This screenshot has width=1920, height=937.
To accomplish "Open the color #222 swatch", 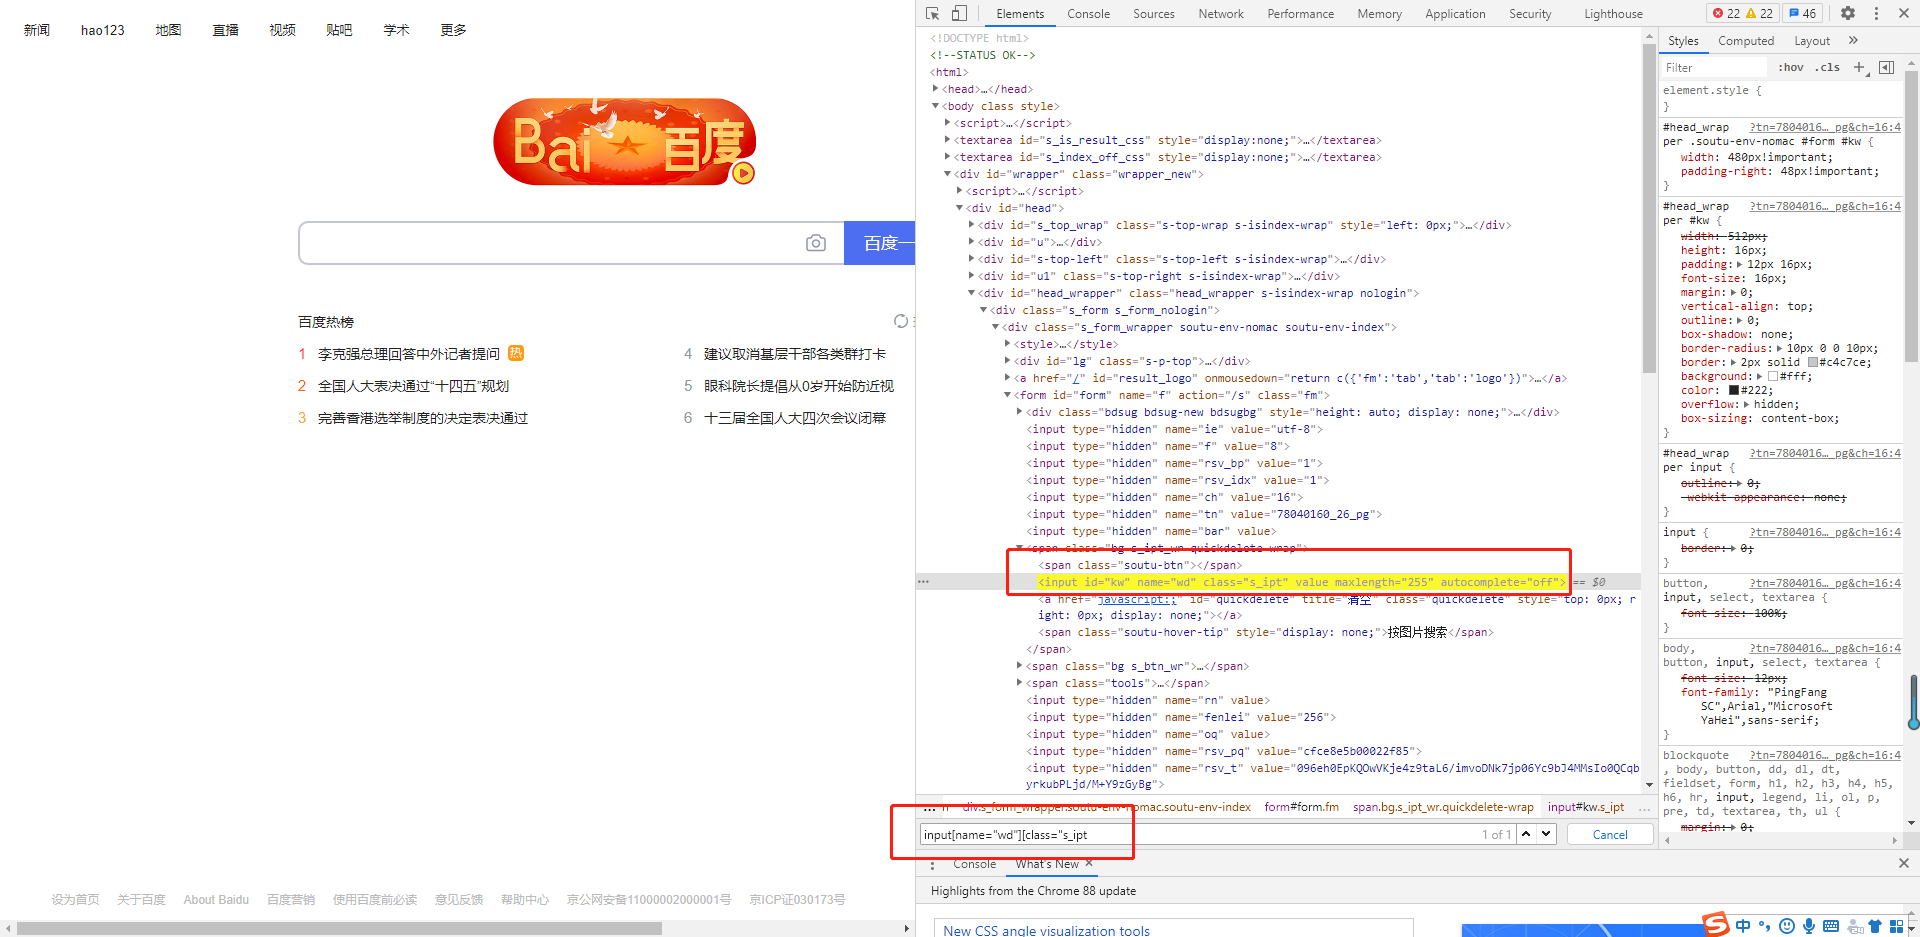I will pos(1734,391).
